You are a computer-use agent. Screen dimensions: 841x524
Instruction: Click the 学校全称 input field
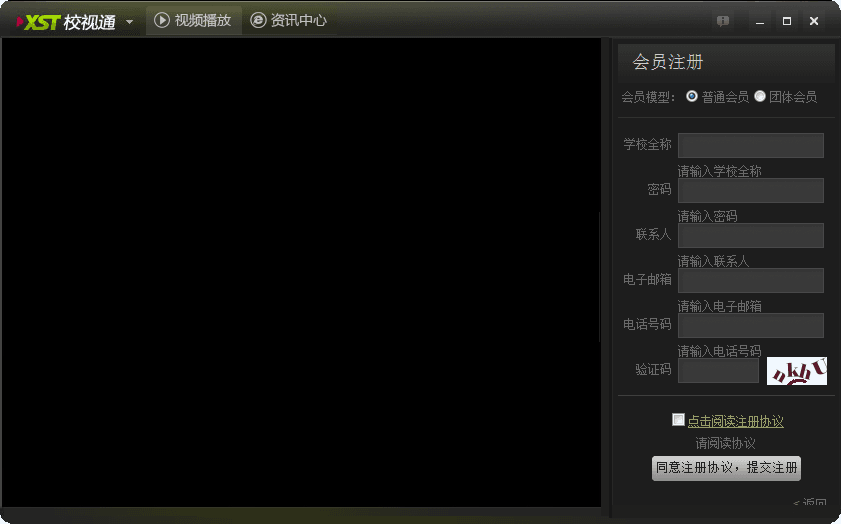[x=750, y=145]
